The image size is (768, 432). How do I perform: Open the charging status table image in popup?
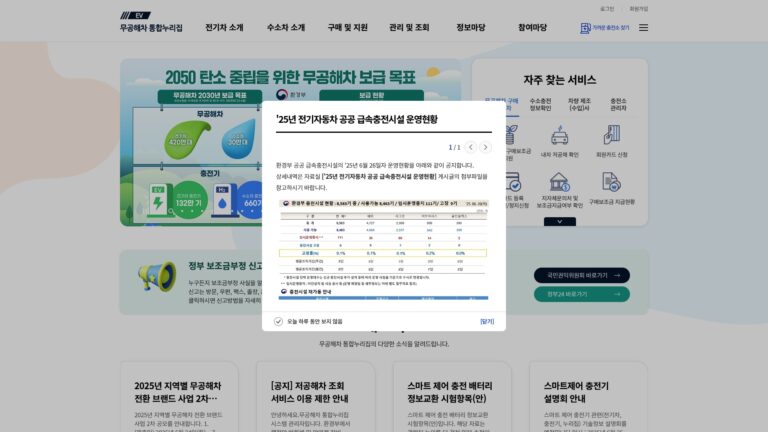(383, 249)
